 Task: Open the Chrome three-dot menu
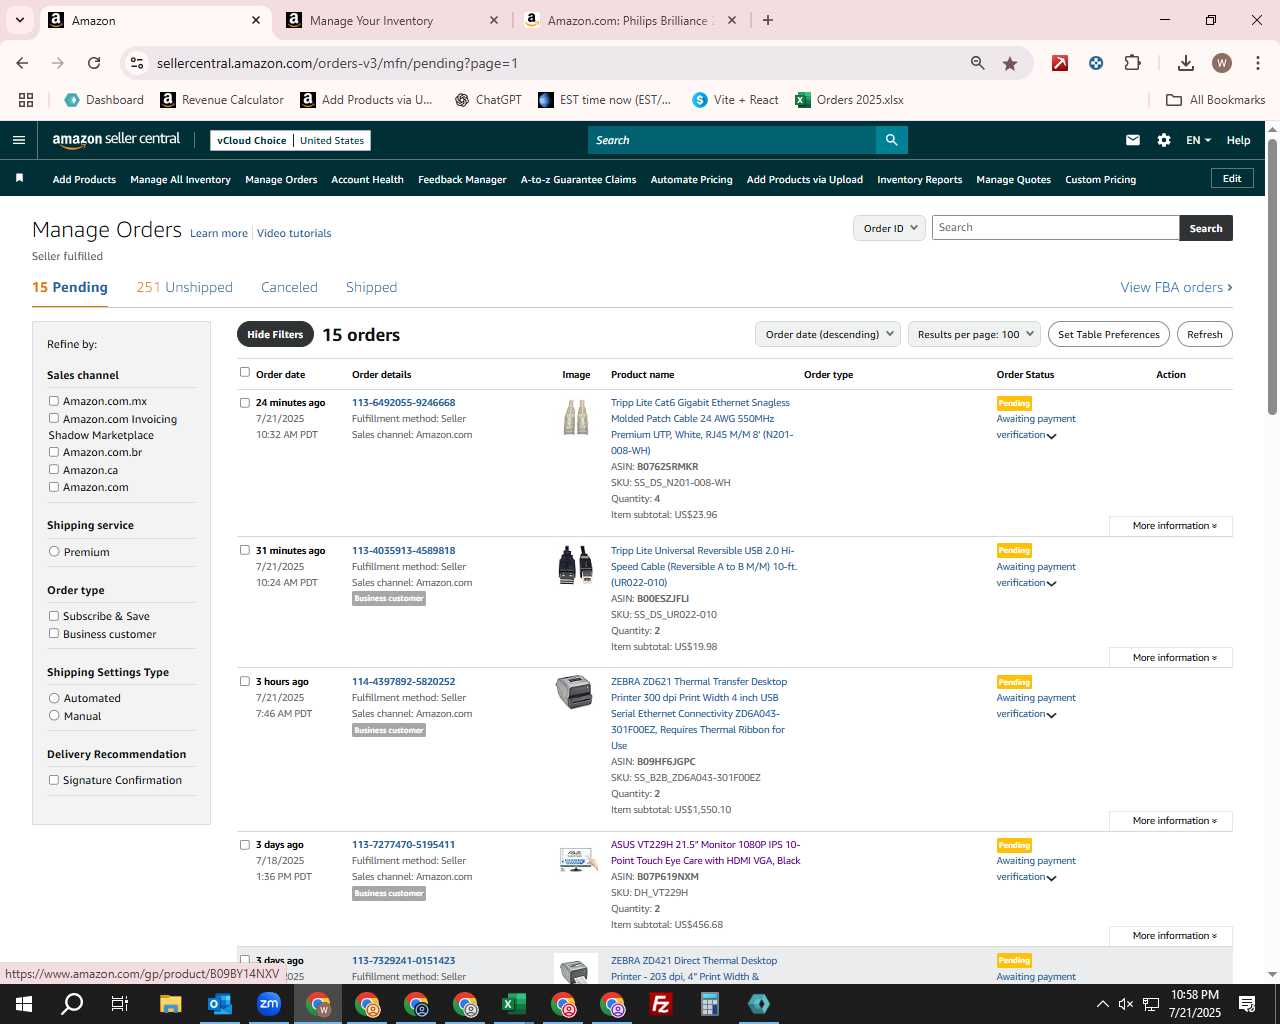click(1257, 63)
